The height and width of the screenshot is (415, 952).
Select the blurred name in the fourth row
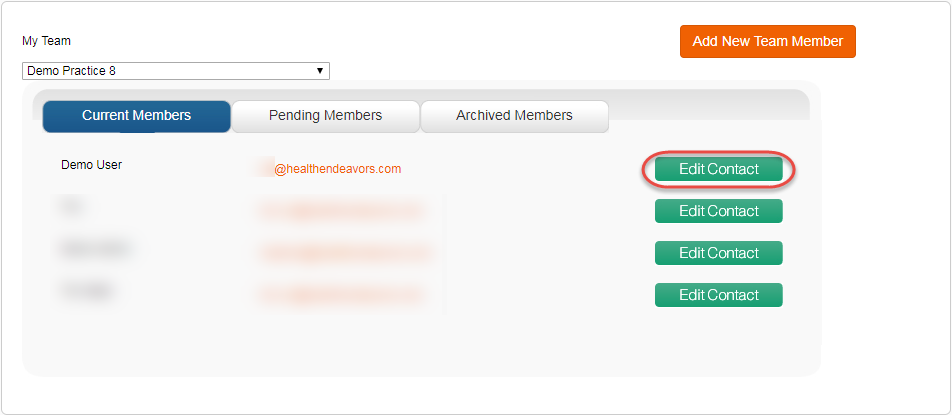[86, 291]
